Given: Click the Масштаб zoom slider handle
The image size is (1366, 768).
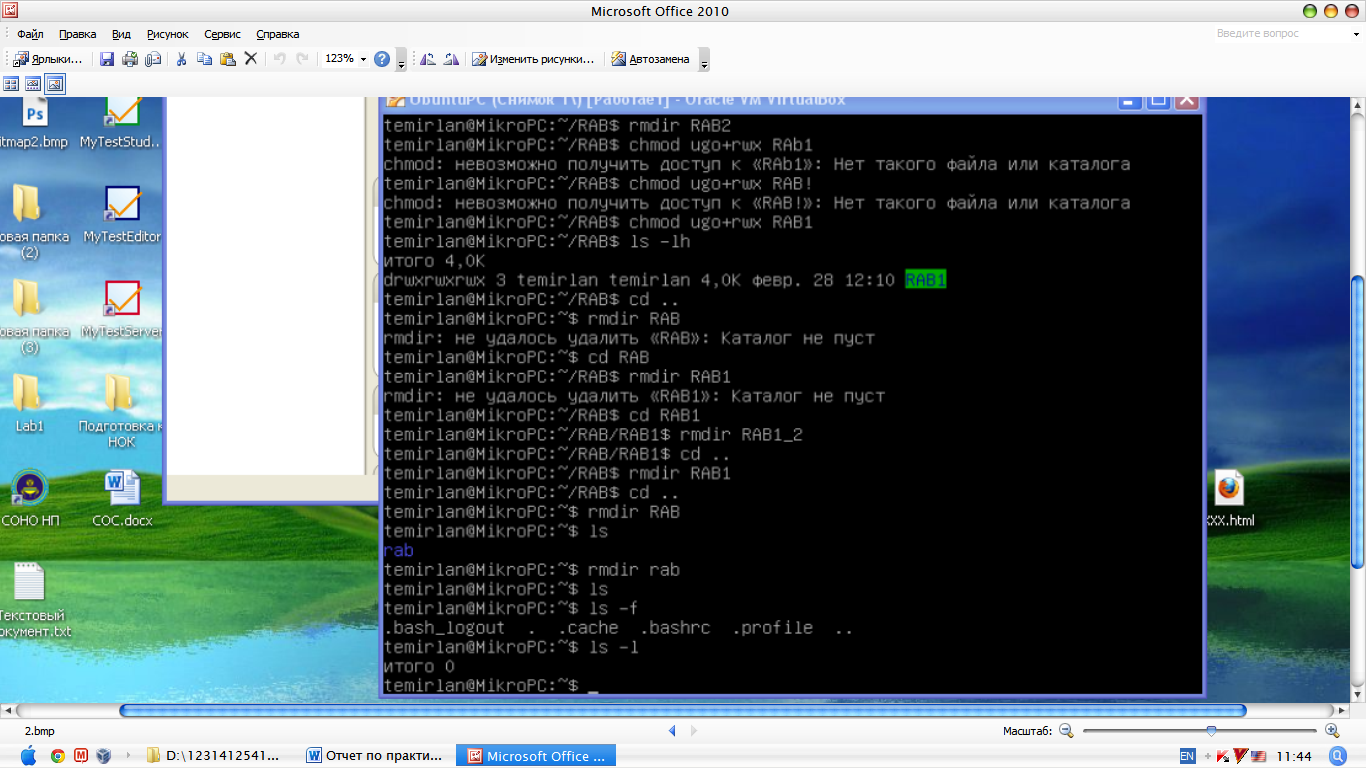Looking at the screenshot, I should click(1211, 731).
